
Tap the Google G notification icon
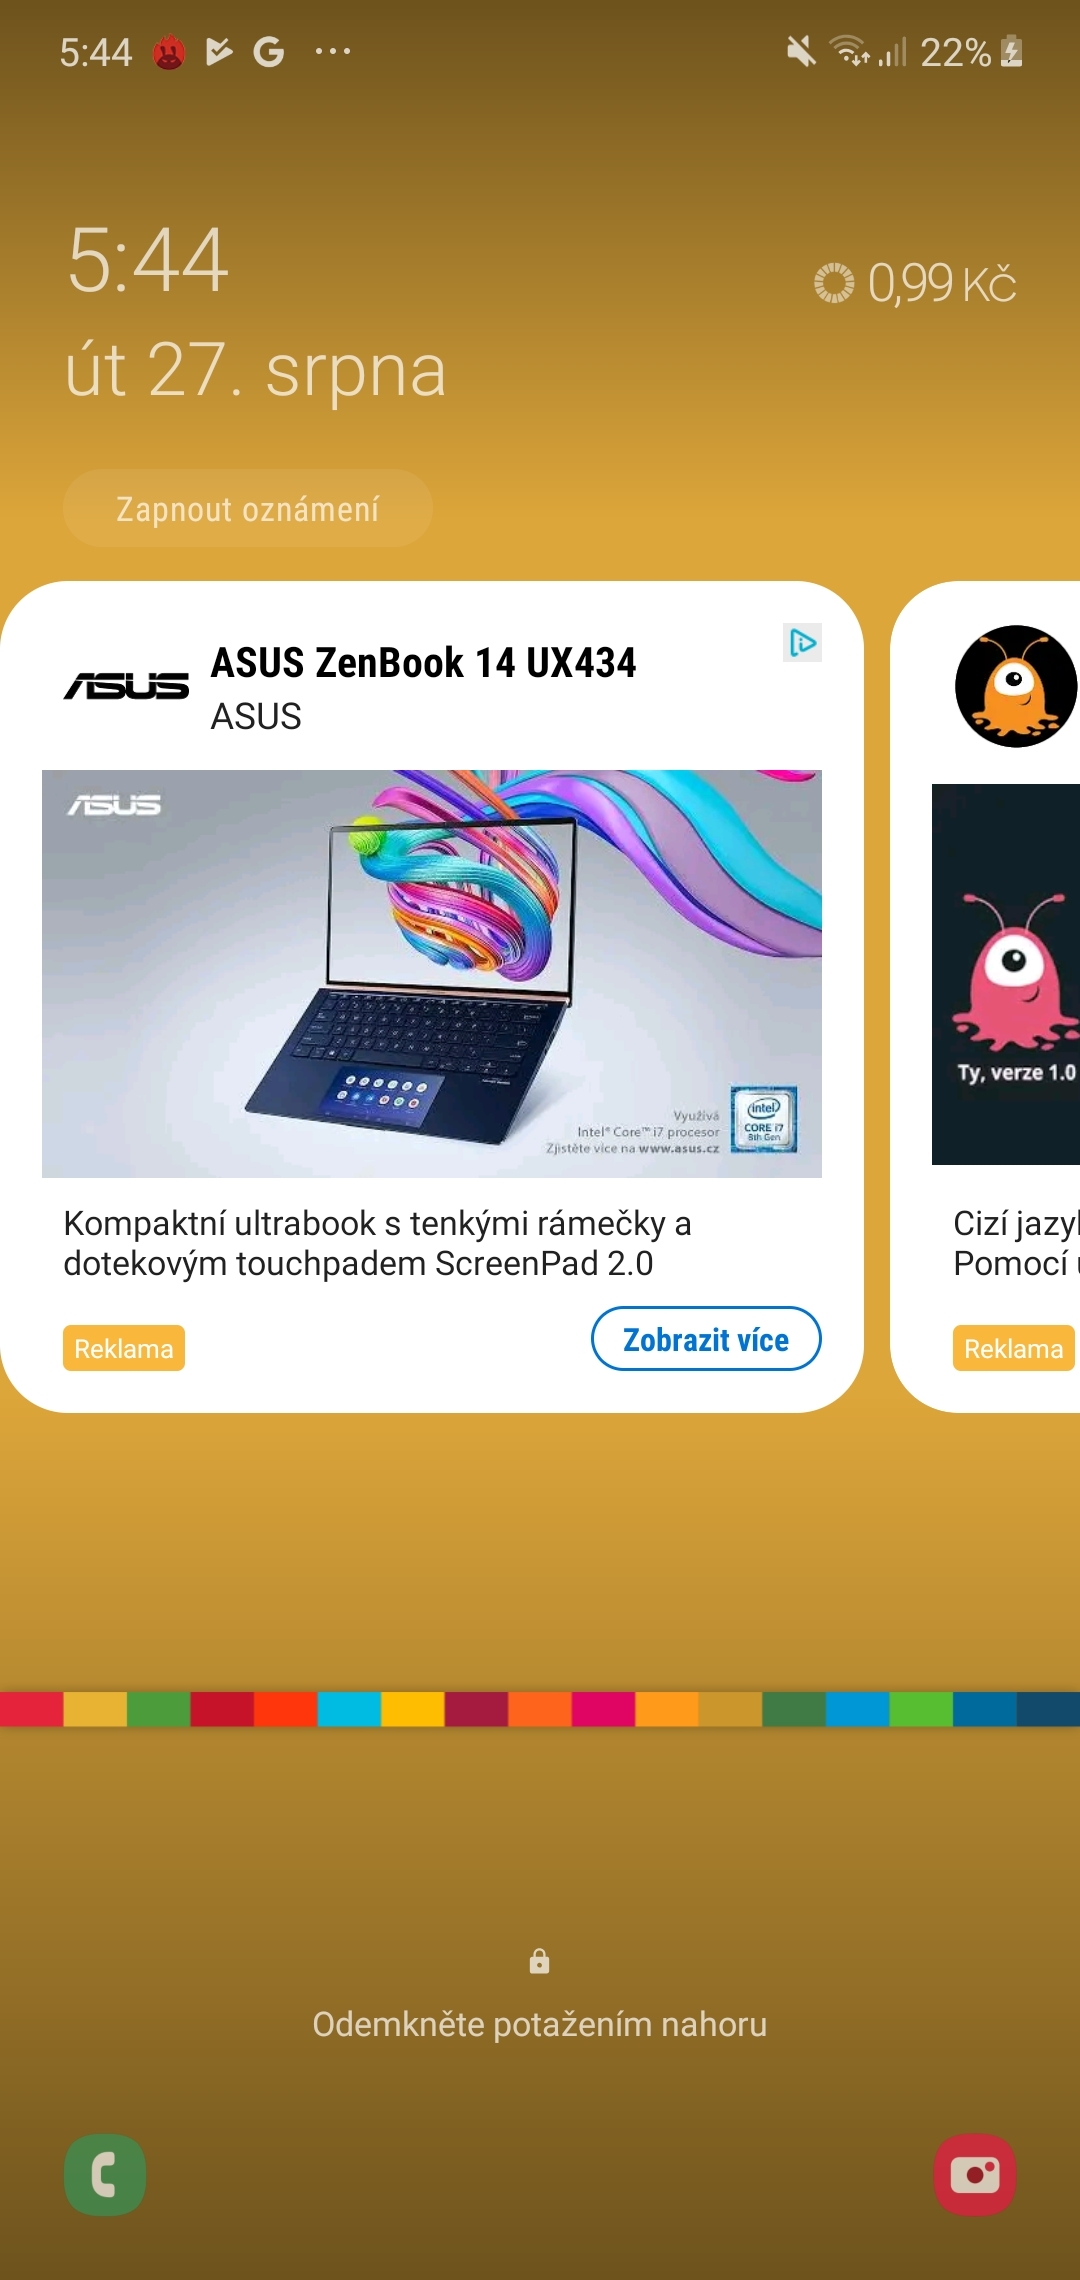[x=268, y=51]
